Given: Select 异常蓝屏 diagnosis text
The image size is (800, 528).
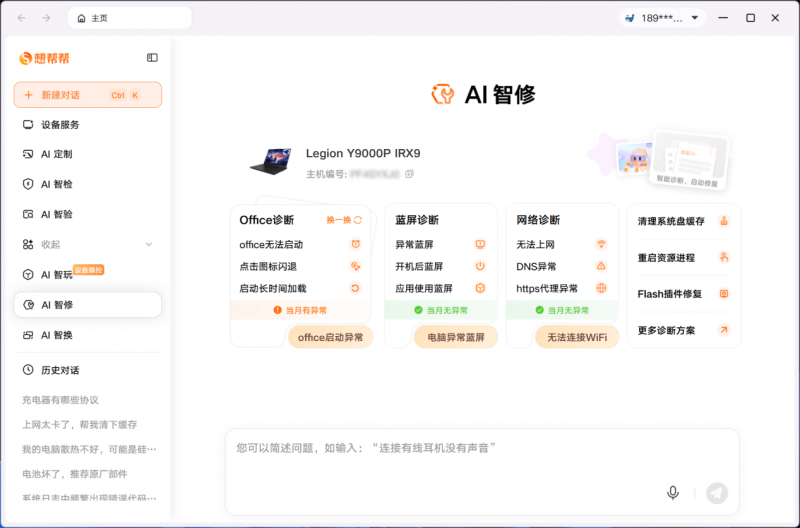Looking at the screenshot, I should (x=414, y=244).
